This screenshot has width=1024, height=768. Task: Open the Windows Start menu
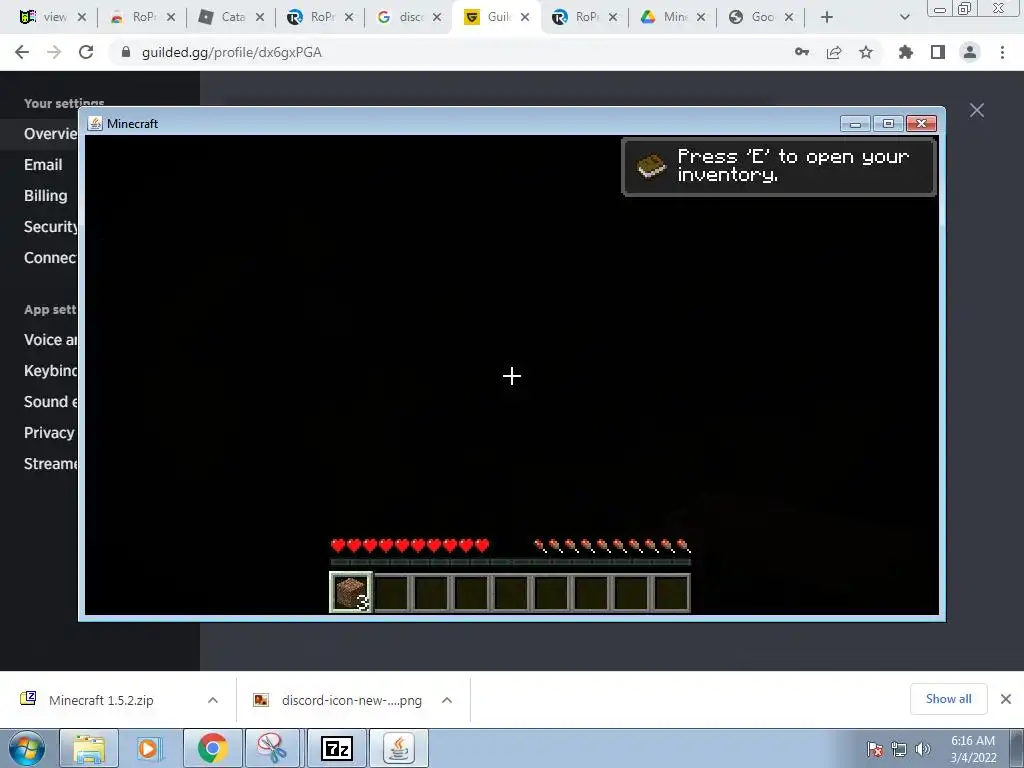(x=26, y=748)
